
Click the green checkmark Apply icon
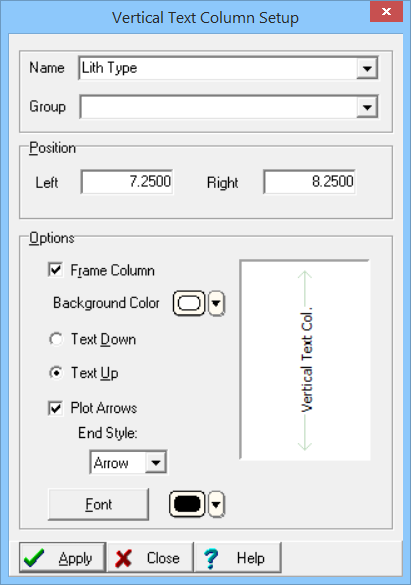[34, 558]
